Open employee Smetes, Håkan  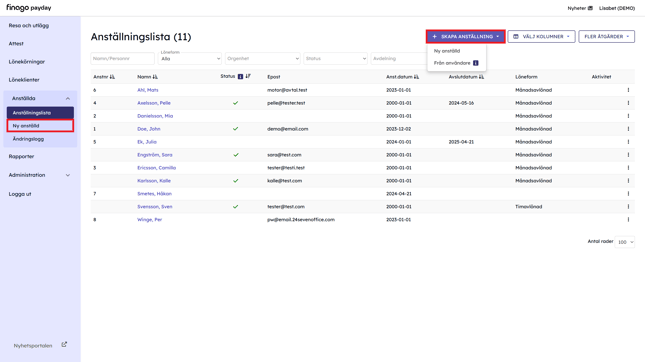pyautogui.click(x=154, y=193)
